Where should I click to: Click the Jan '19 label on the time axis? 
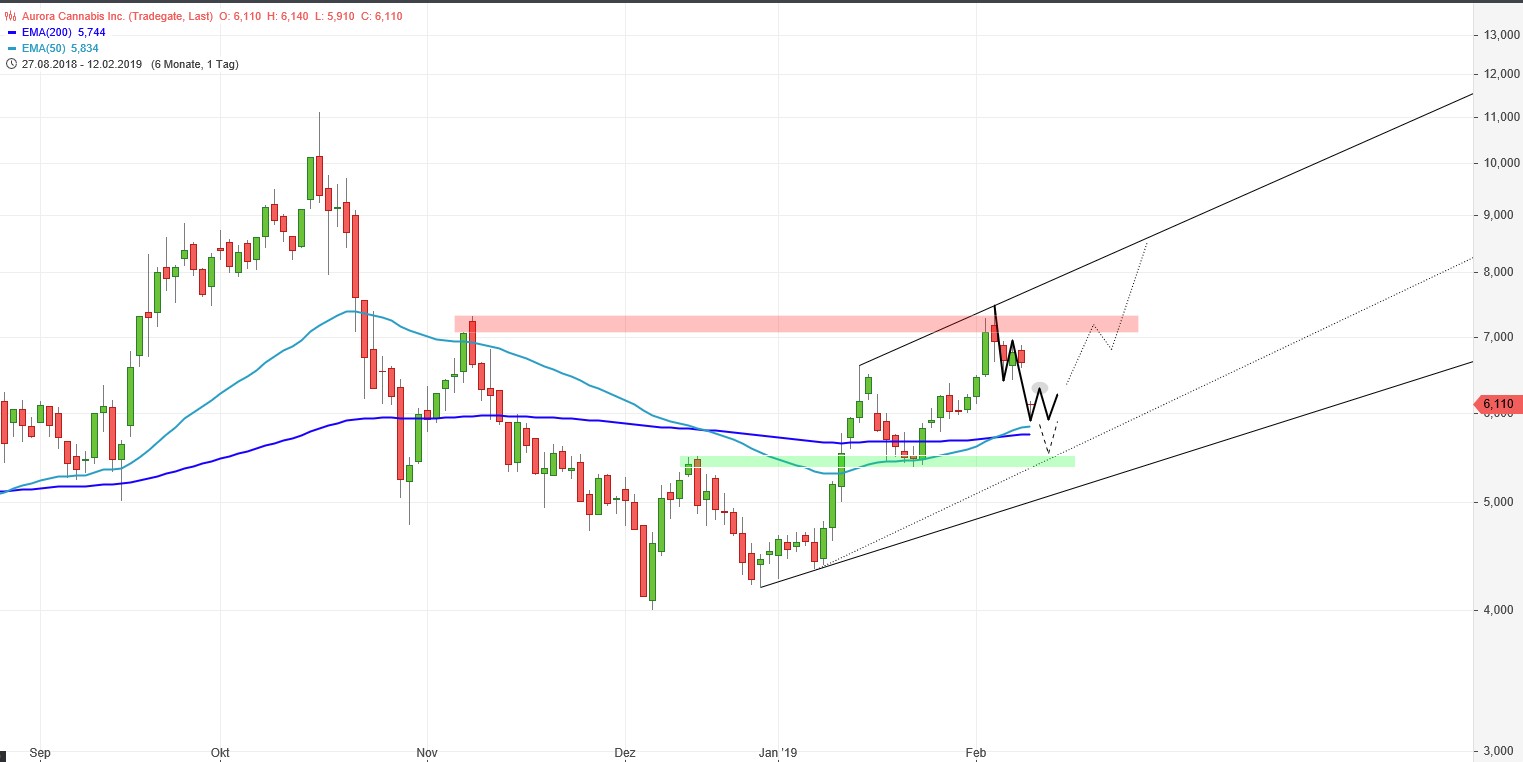tap(778, 752)
